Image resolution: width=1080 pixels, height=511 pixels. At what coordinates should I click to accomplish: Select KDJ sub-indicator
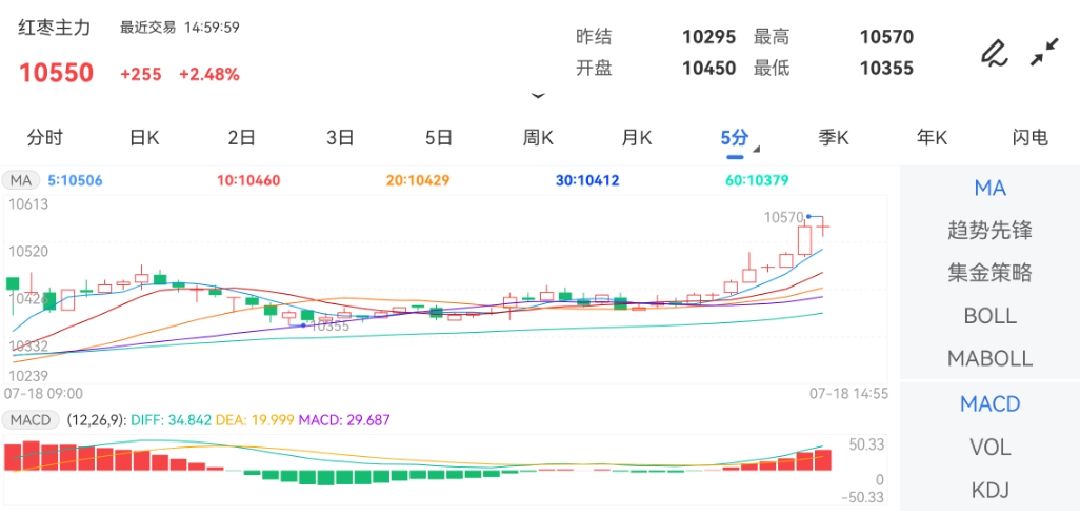pos(990,490)
